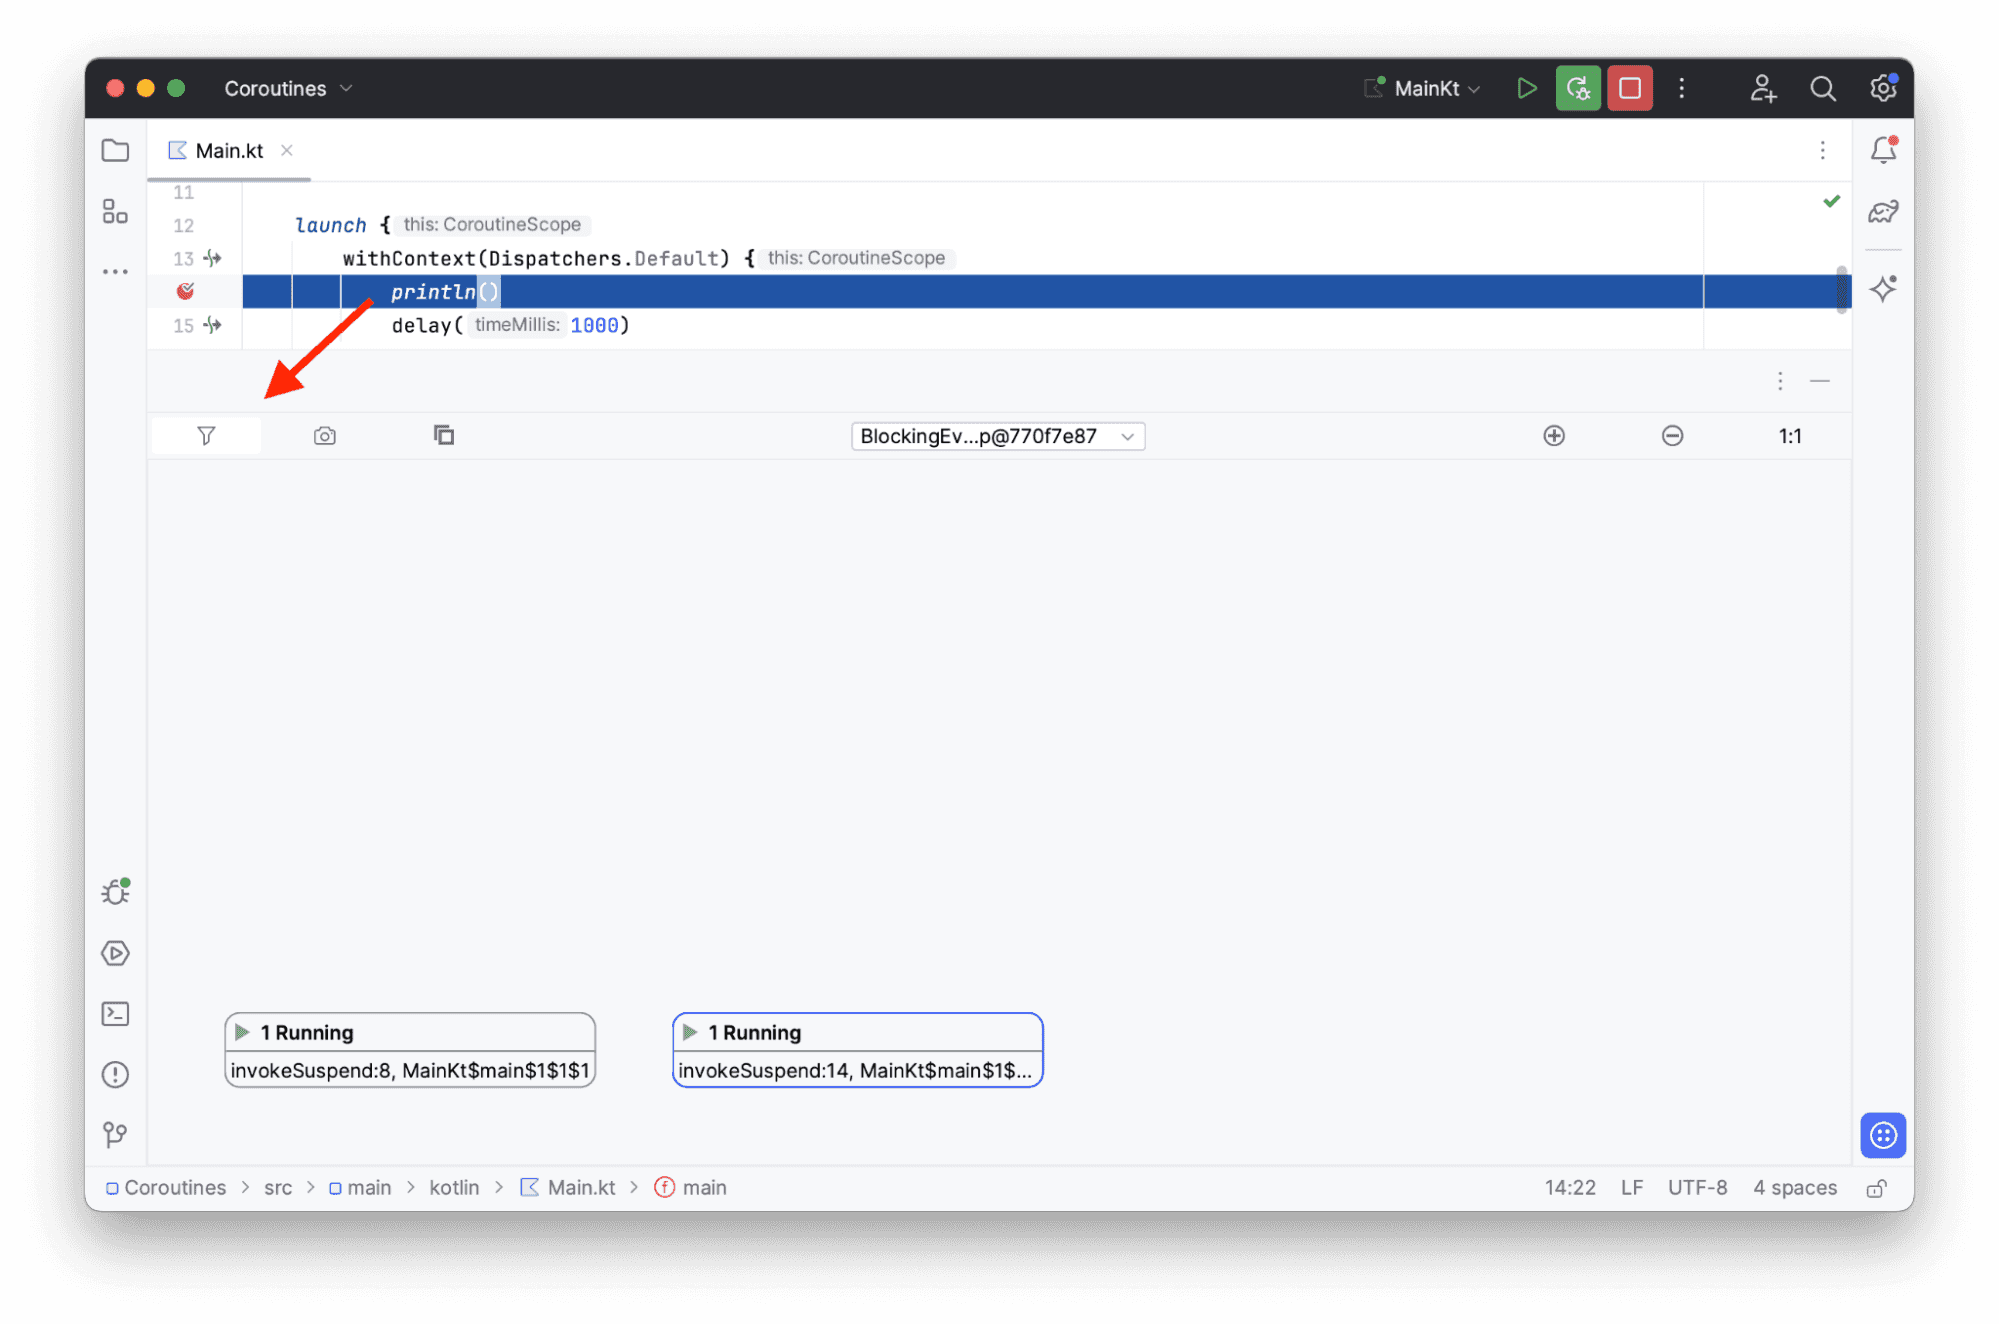Toggle read-only lock in the status bar
The width and height of the screenshot is (1999, 1324).
coord(1876,1188)
